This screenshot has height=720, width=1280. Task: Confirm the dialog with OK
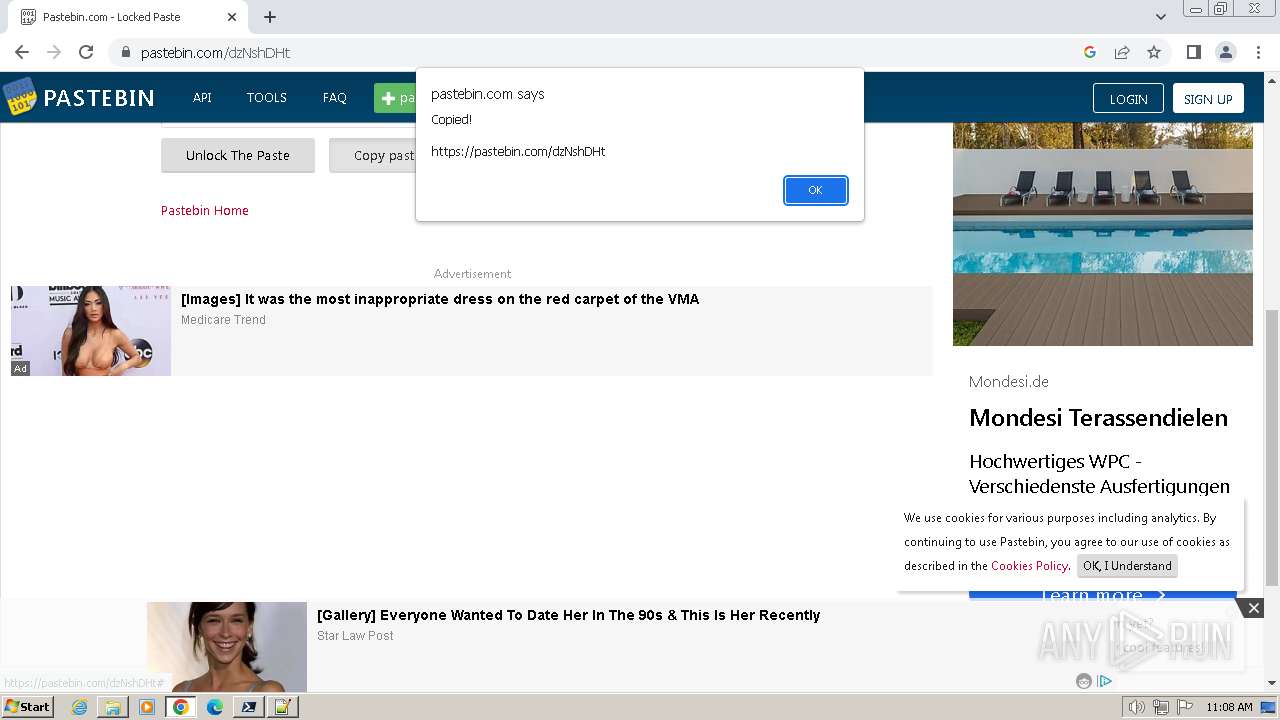pyautogui.click(x=815, y=190)
